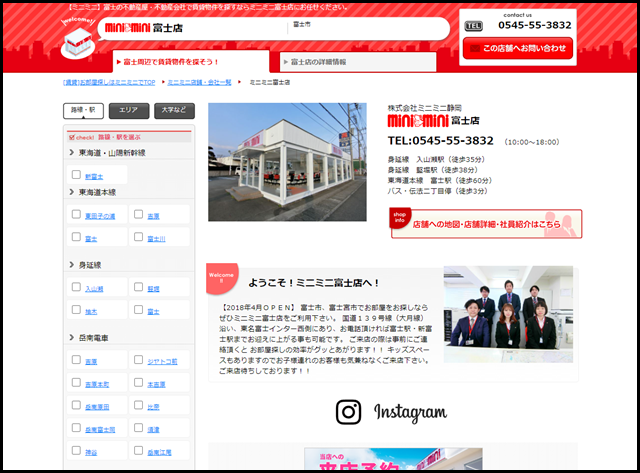Click the バス・伝法二丁目停 access line
This screenshot has width=640, height=473.
(x=437, y=191)
